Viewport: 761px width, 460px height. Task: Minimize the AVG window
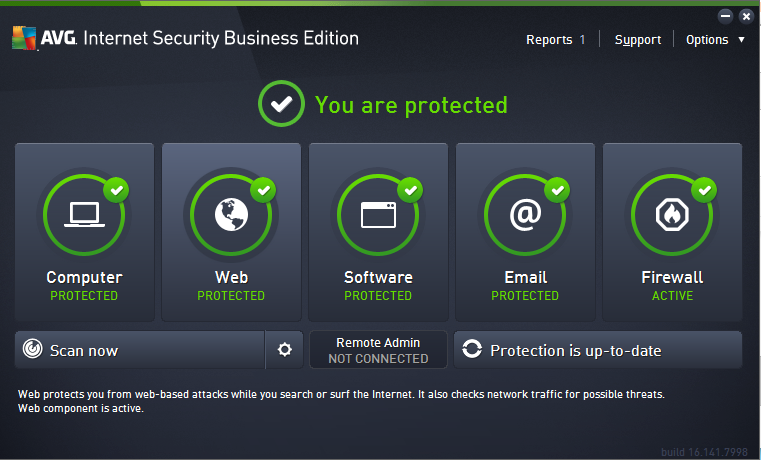pos(725,16)
